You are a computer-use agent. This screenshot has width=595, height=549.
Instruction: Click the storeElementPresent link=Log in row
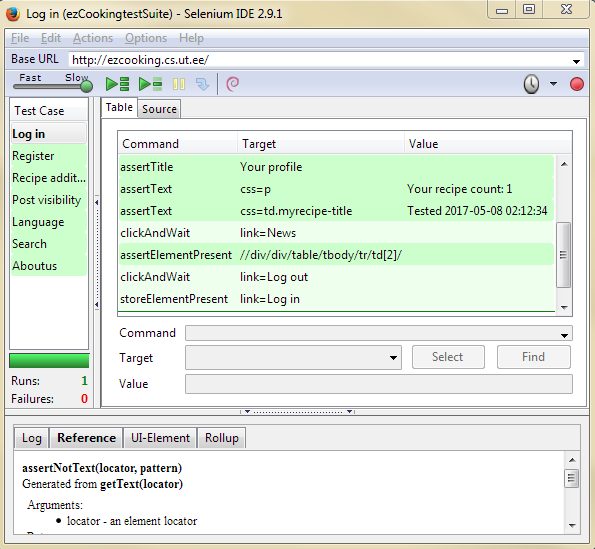[336, 299]
